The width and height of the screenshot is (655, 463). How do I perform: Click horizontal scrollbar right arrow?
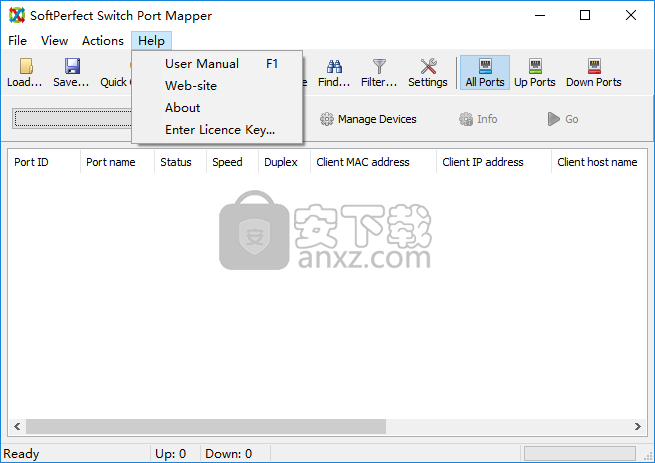tap(638, 427)
